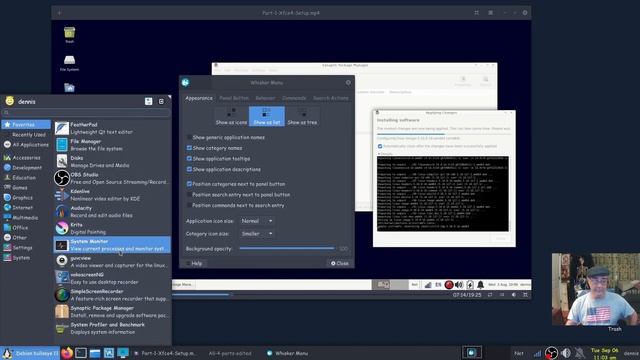Click volume icon in video player controls
The height and width of the screenshot is (360, 640).
pos(513,295)
